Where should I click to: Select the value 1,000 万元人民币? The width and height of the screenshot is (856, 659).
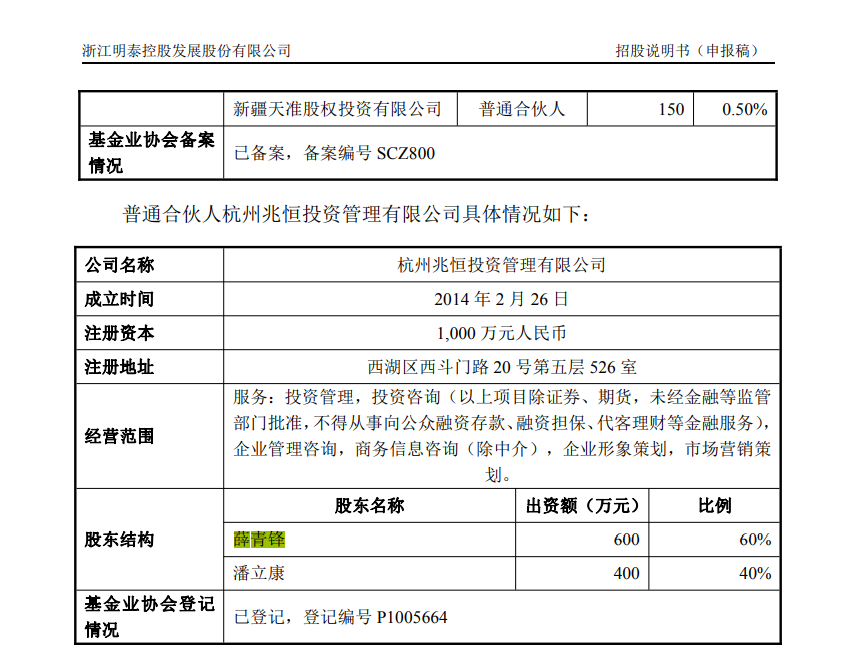(501, 333)
